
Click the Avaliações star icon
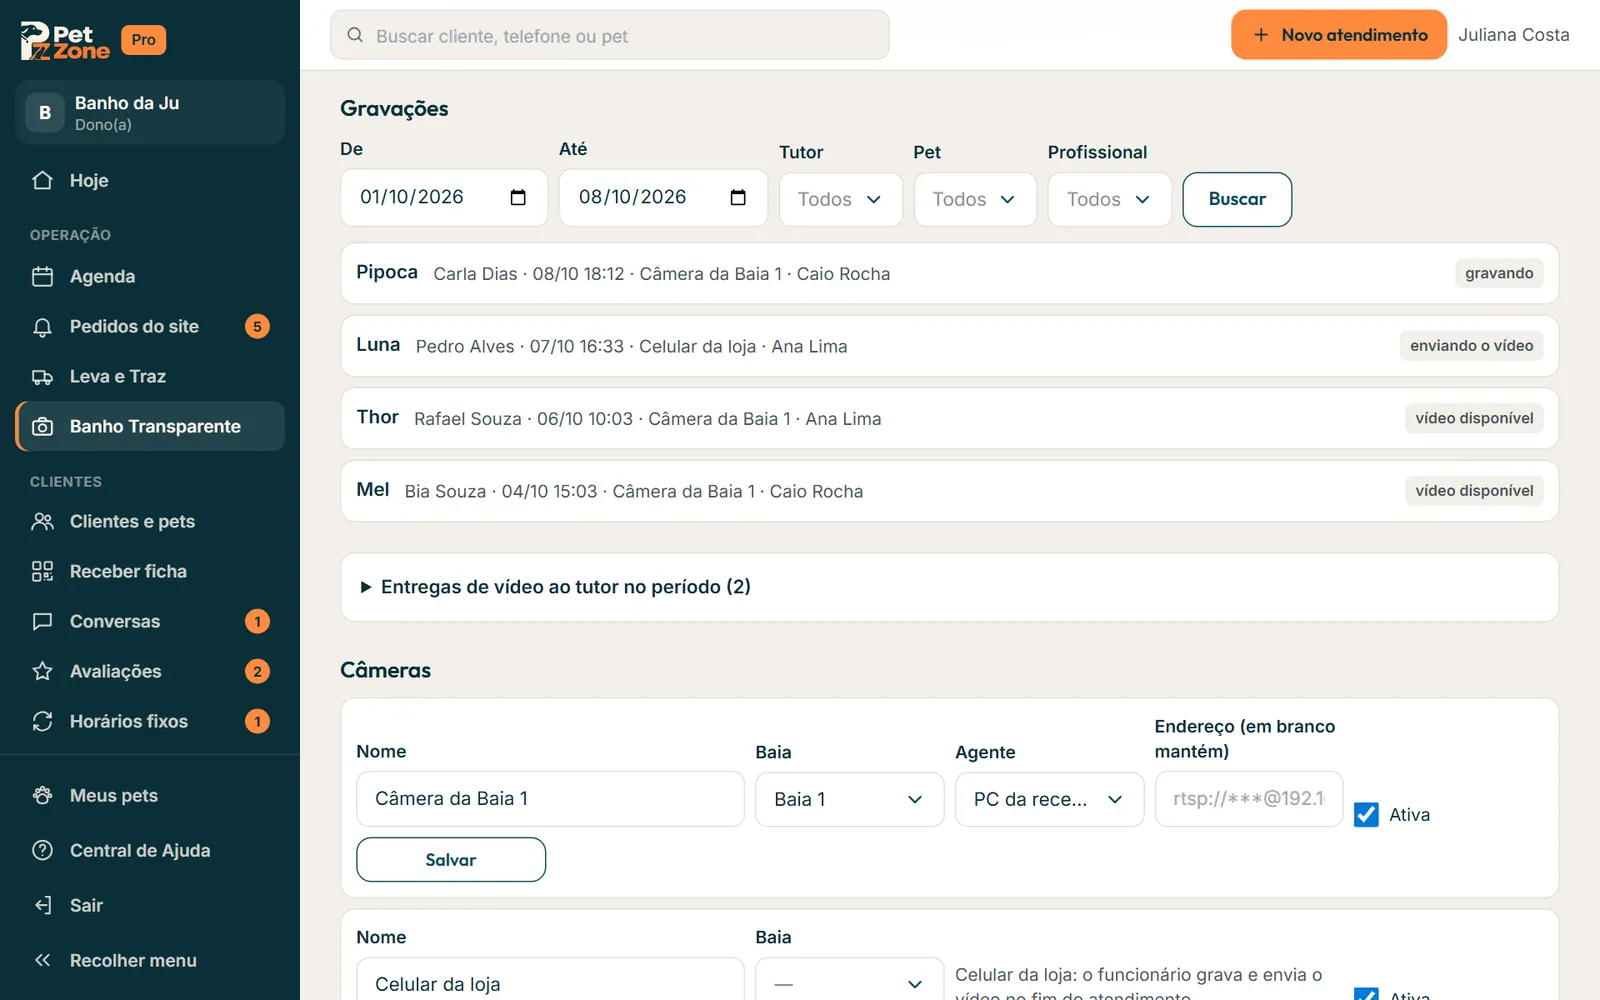tap(42, 671)
